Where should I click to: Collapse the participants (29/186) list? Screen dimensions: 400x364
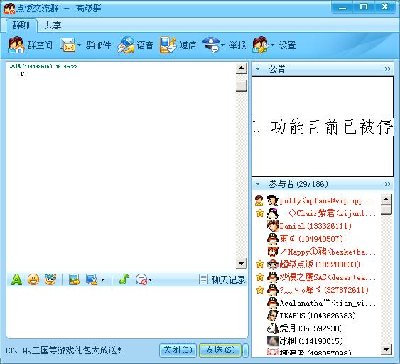(x=257, y=184)
